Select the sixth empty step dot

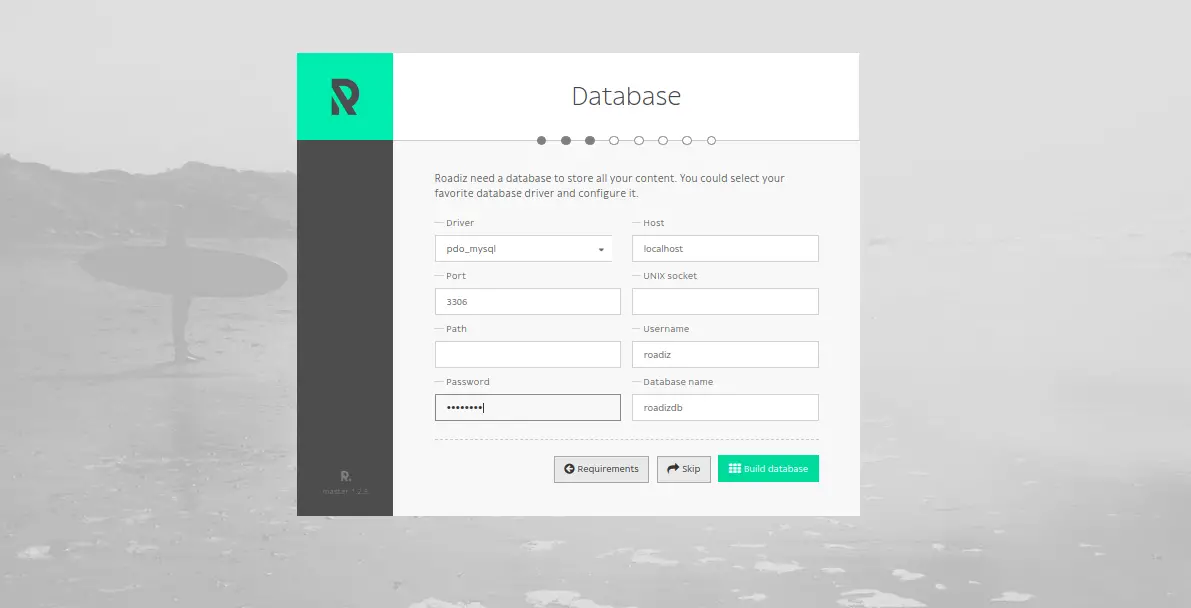pos(663,141)
